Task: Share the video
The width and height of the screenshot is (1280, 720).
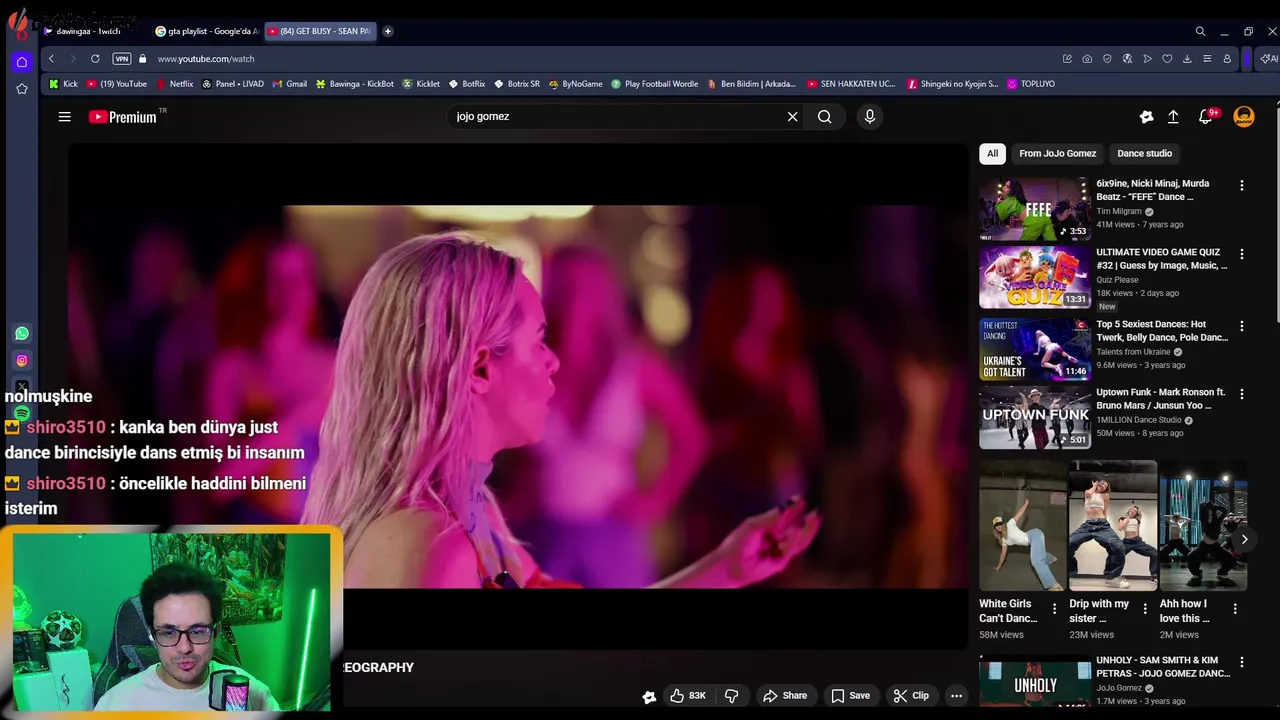Action: tap(785, 696)
